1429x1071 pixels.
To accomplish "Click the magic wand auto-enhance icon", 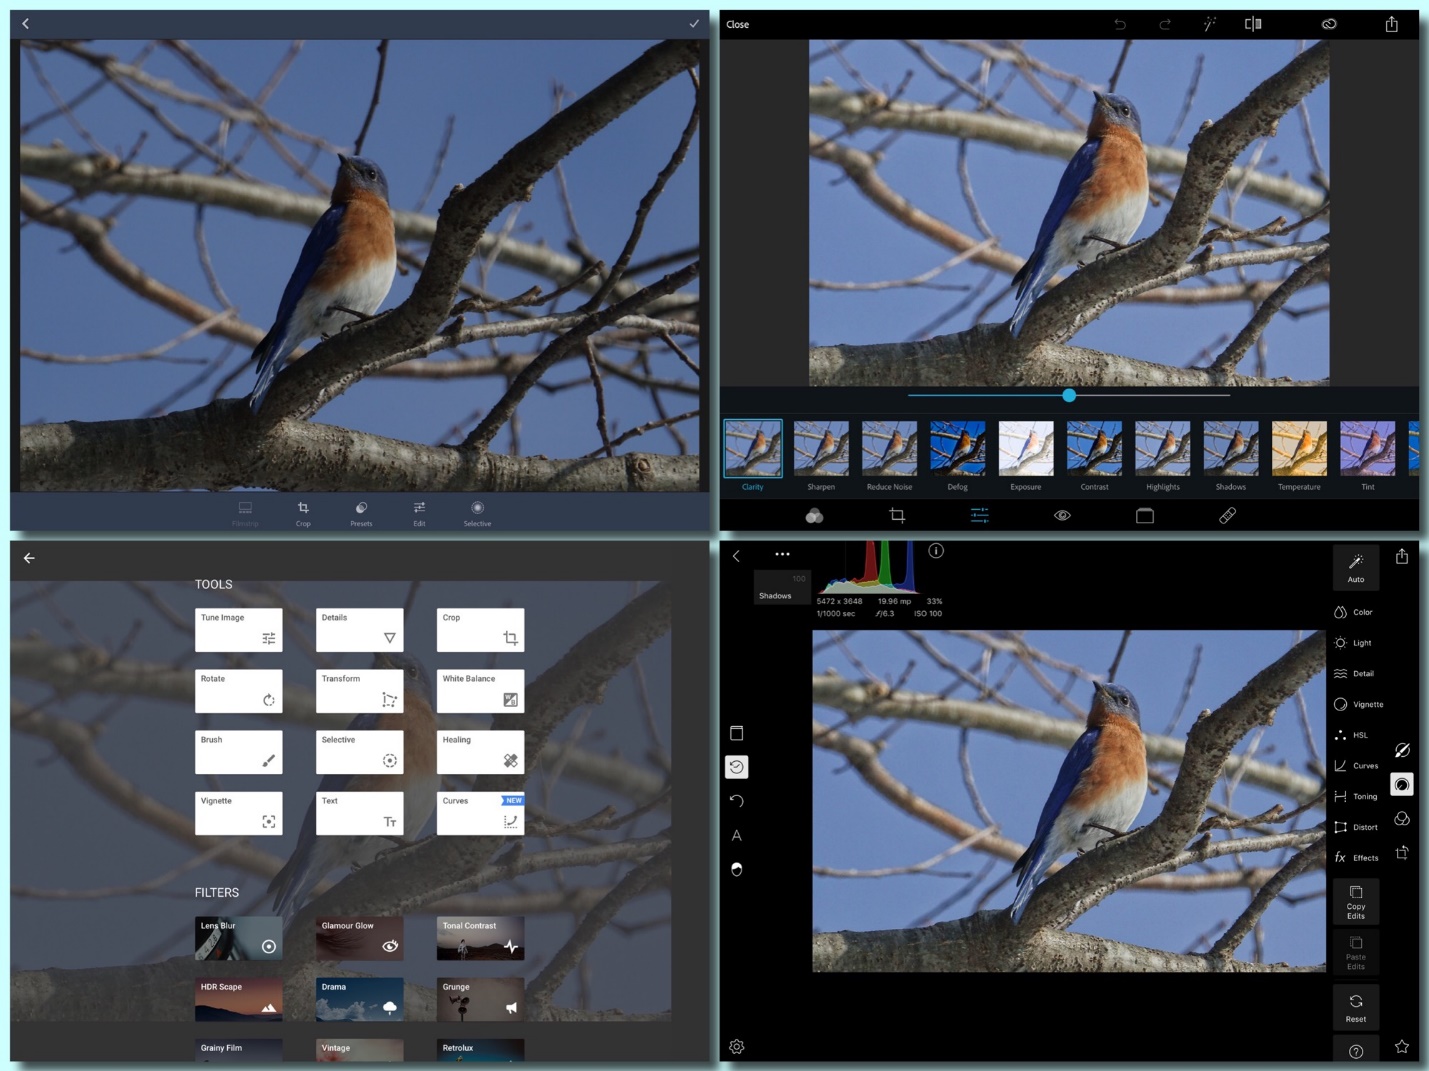I will [1209, 24].
